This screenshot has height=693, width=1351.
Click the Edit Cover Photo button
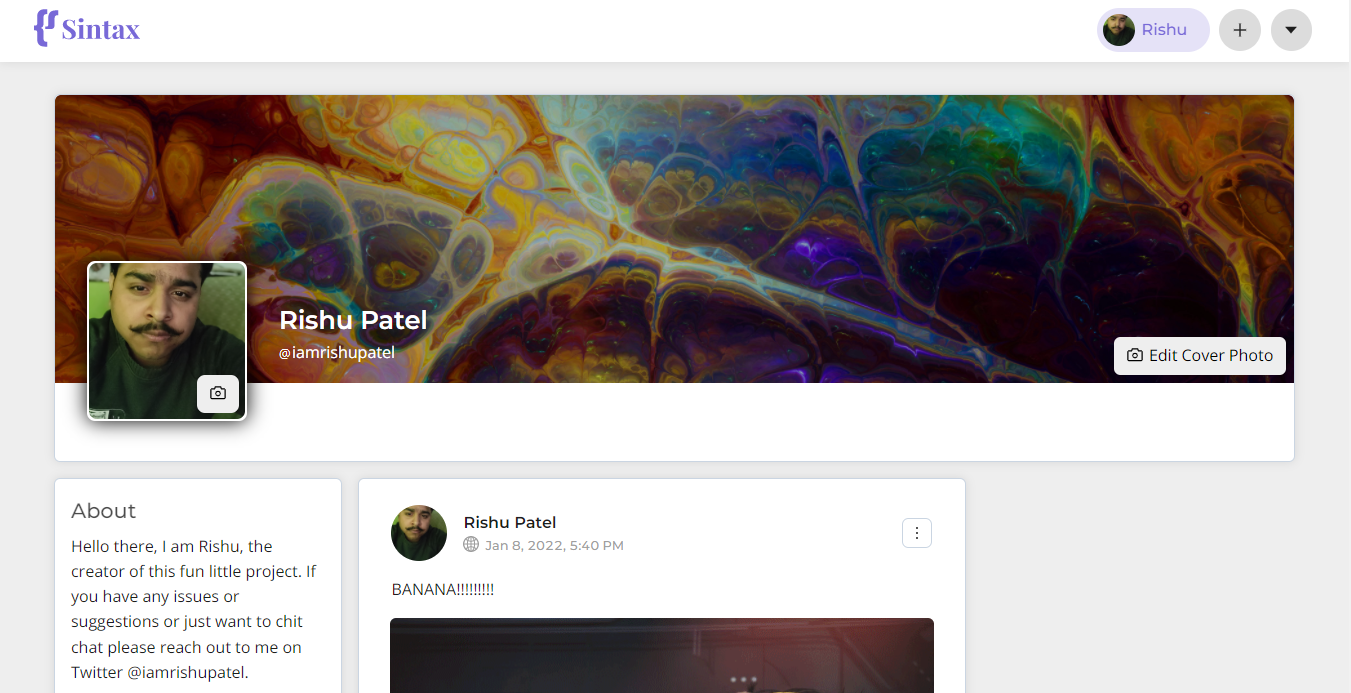coord(1200,355)
